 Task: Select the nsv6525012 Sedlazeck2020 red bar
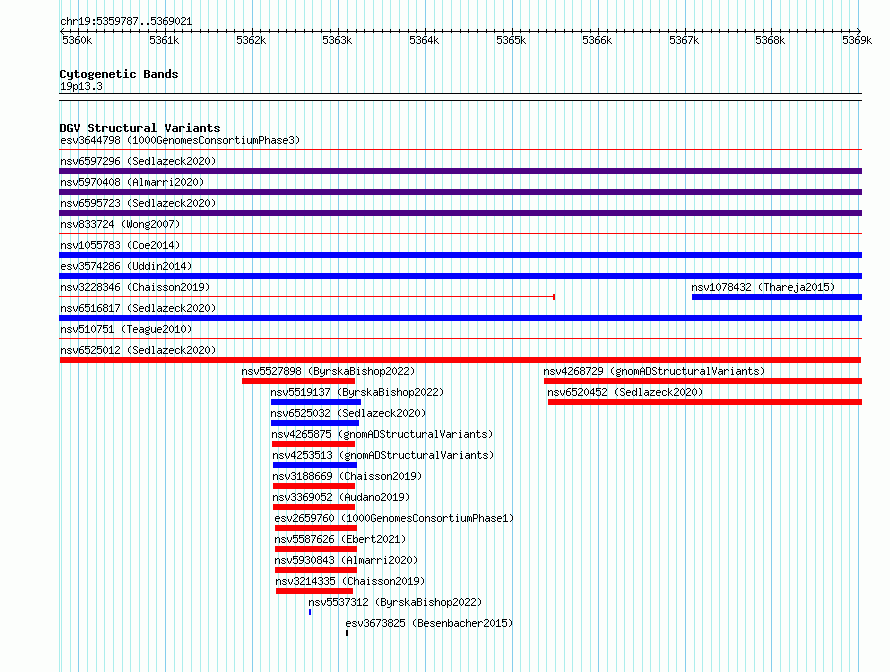(x=460, y=360)
